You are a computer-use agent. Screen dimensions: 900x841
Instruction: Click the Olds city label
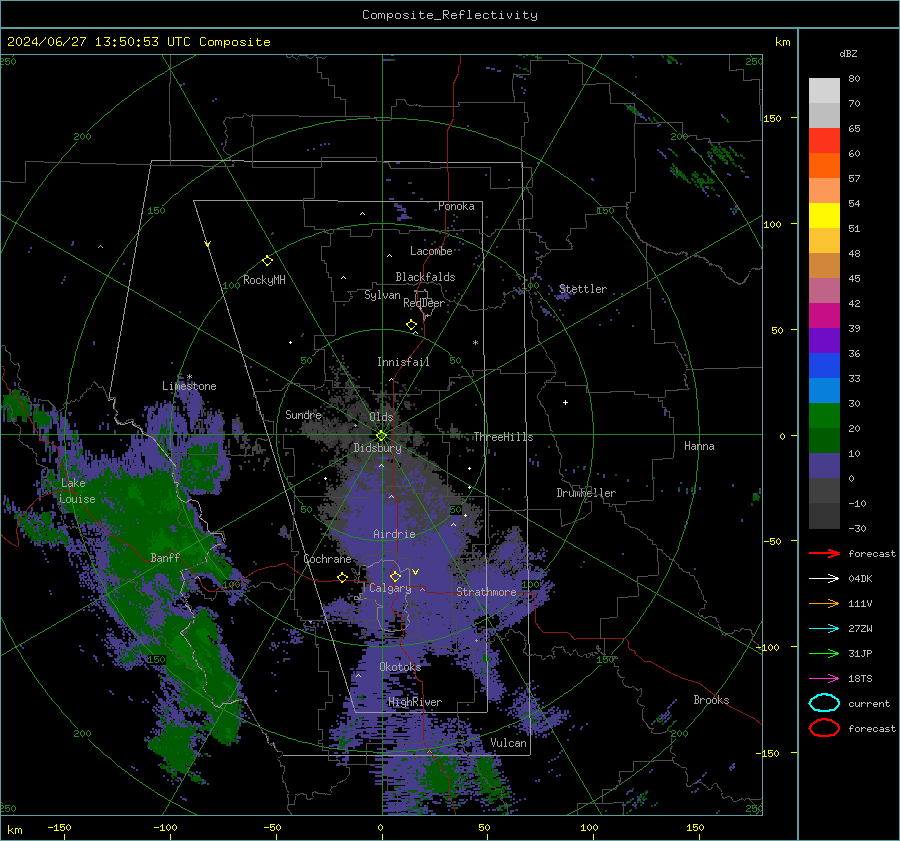coord(381,417)
